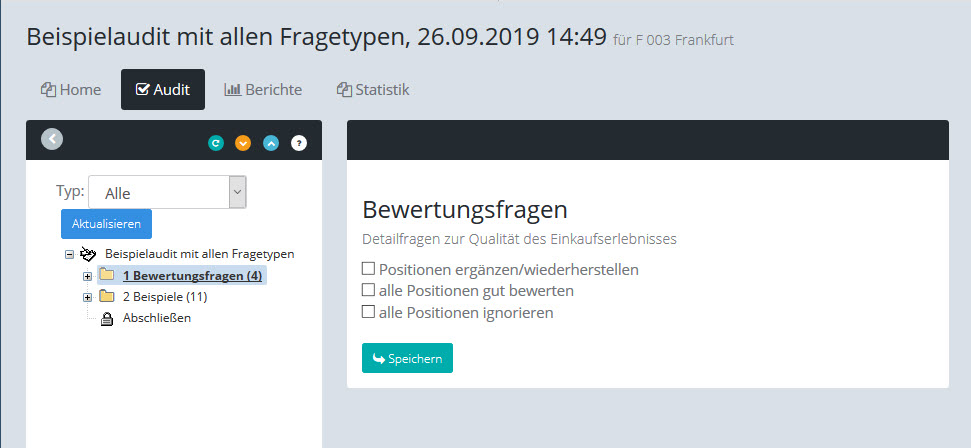Click the lock icon beside Abschließen
The image size is (971, 448).
coord(107,319)
